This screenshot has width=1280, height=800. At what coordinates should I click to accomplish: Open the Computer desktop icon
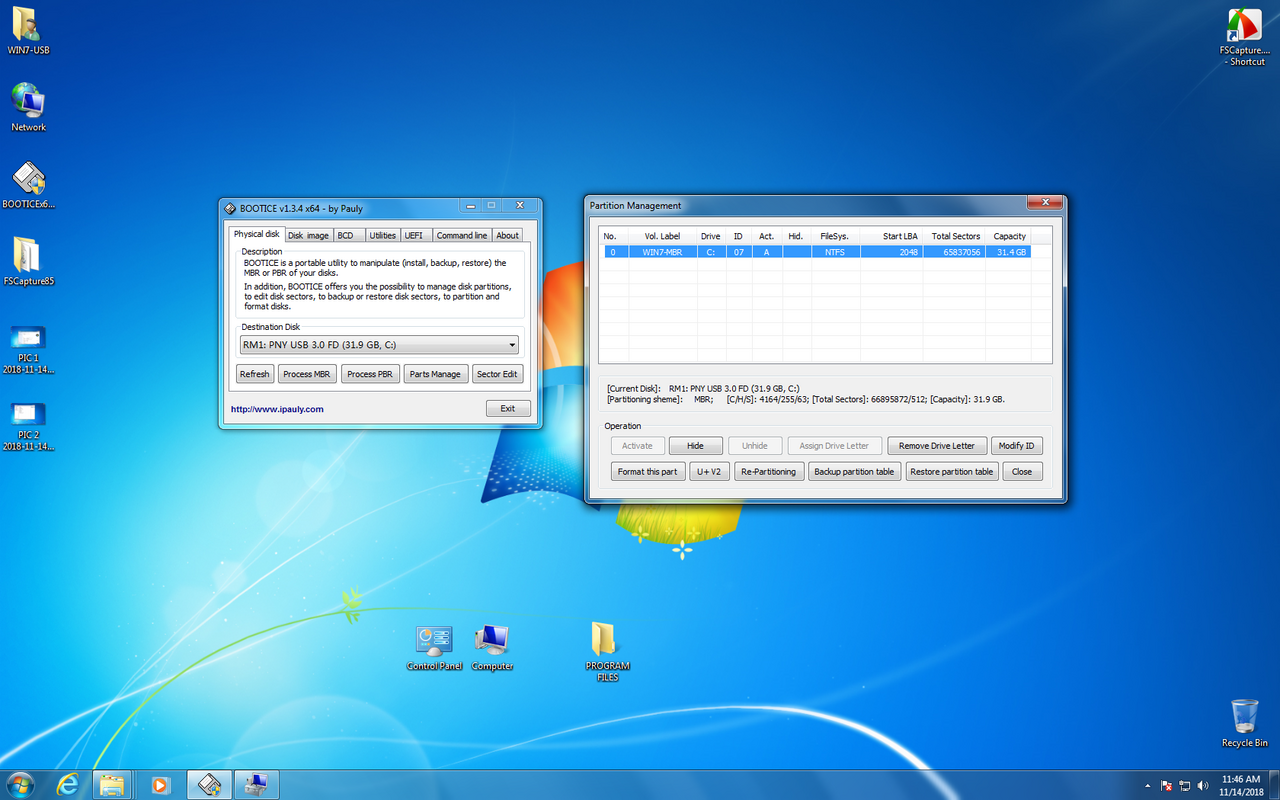(492, 648)
